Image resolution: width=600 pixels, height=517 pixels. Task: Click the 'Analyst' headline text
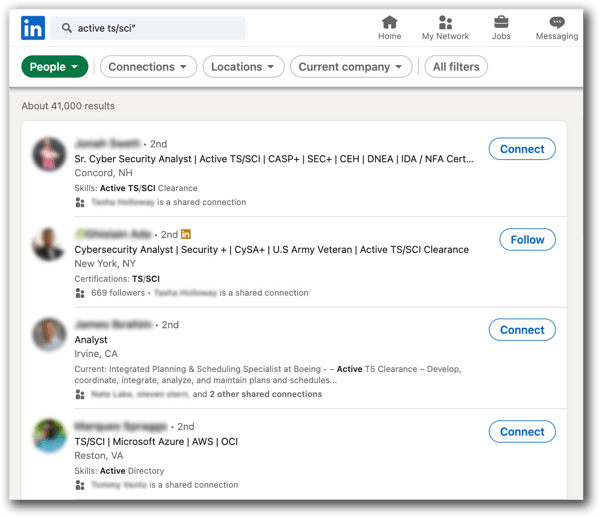click(91, 340)
